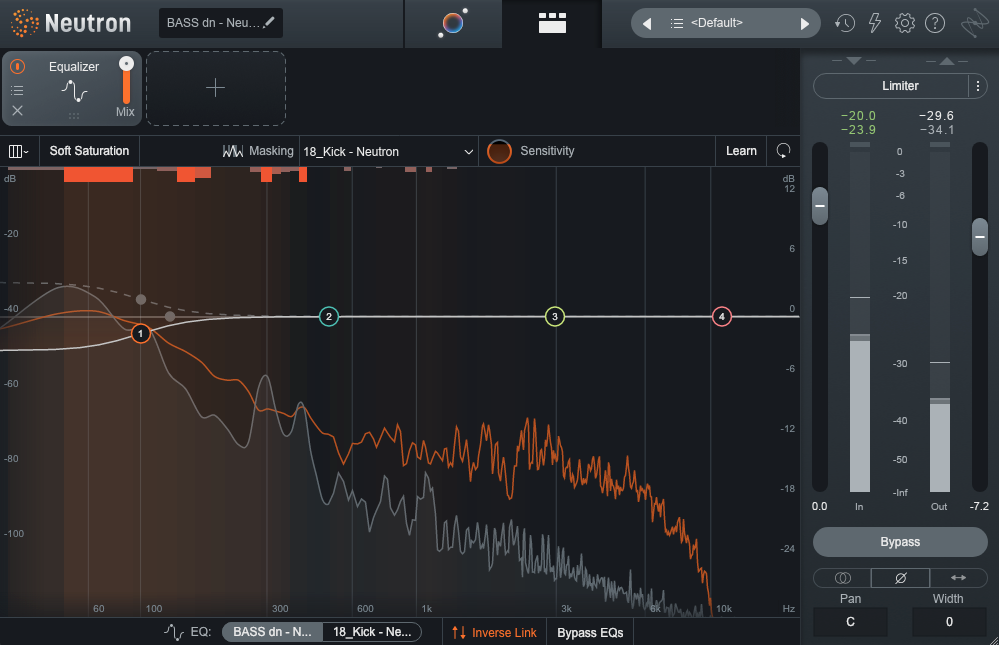Remove the Equalizer module with X
999x645 pixels.
point(17,111)
